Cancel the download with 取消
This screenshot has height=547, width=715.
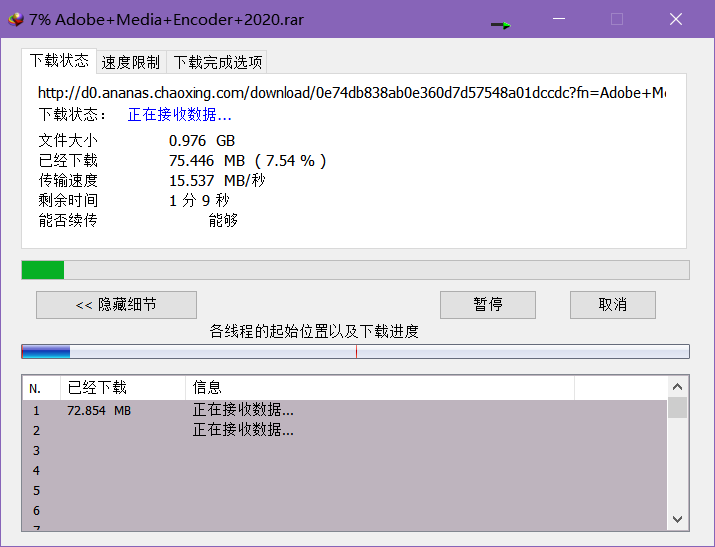tap(613, 304)
